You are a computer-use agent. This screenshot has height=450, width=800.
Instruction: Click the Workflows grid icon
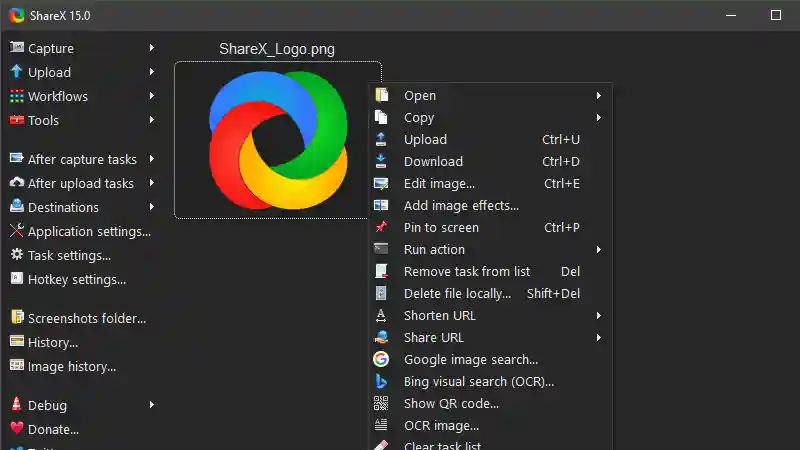coord(16,96)
